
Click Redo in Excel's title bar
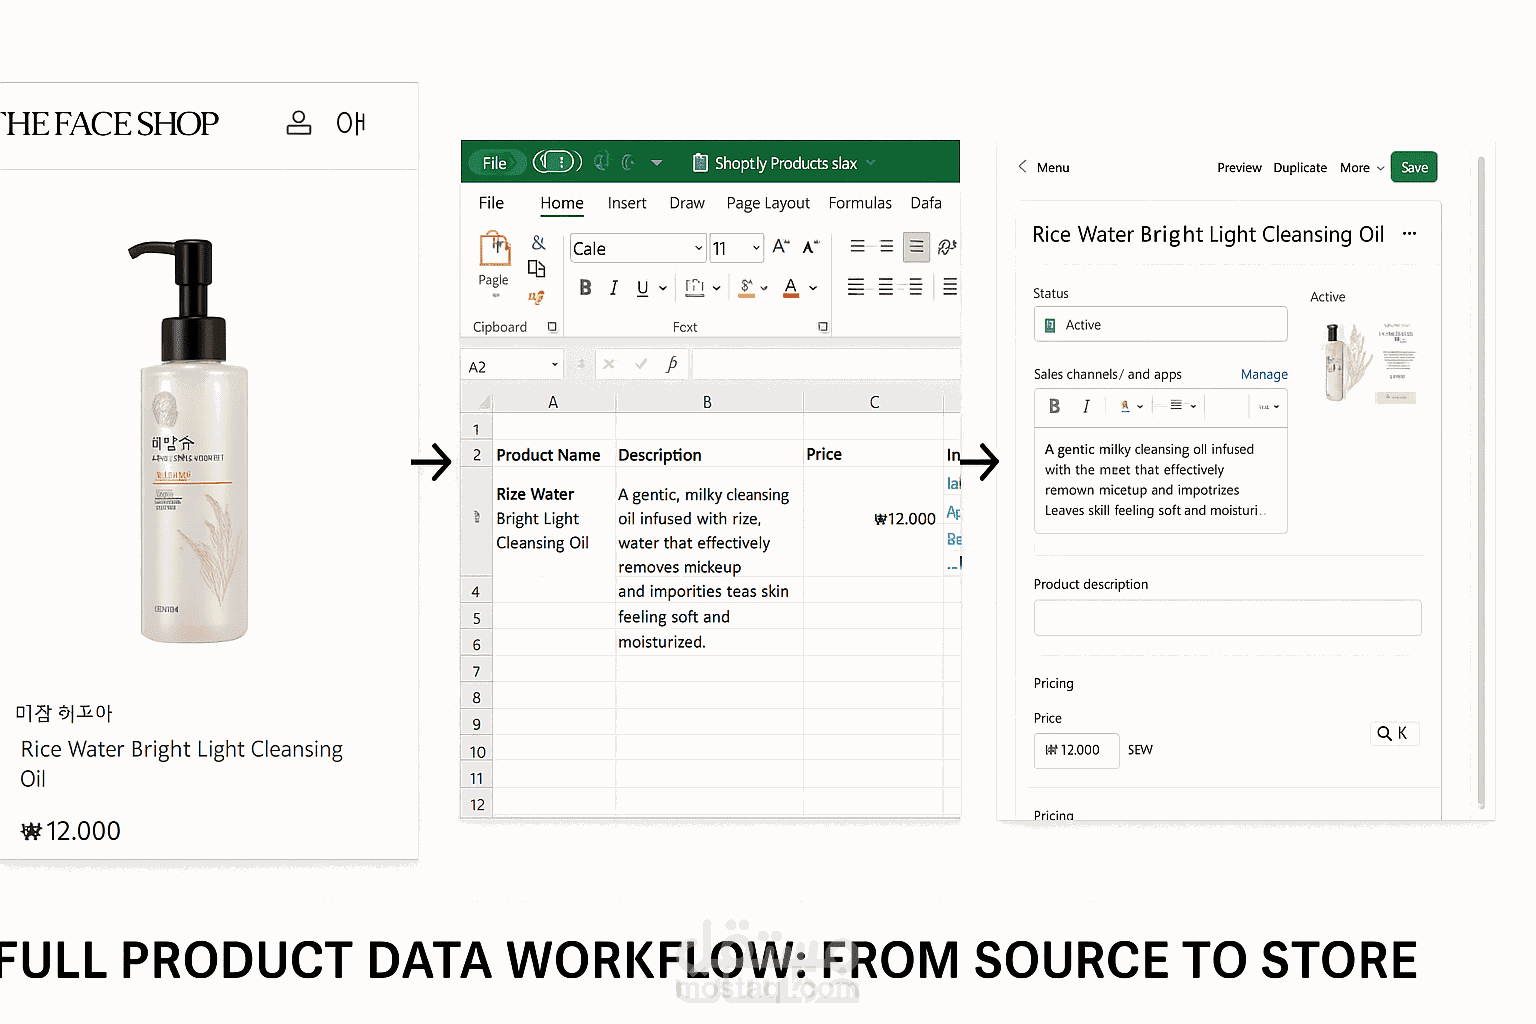pos(628,162)
